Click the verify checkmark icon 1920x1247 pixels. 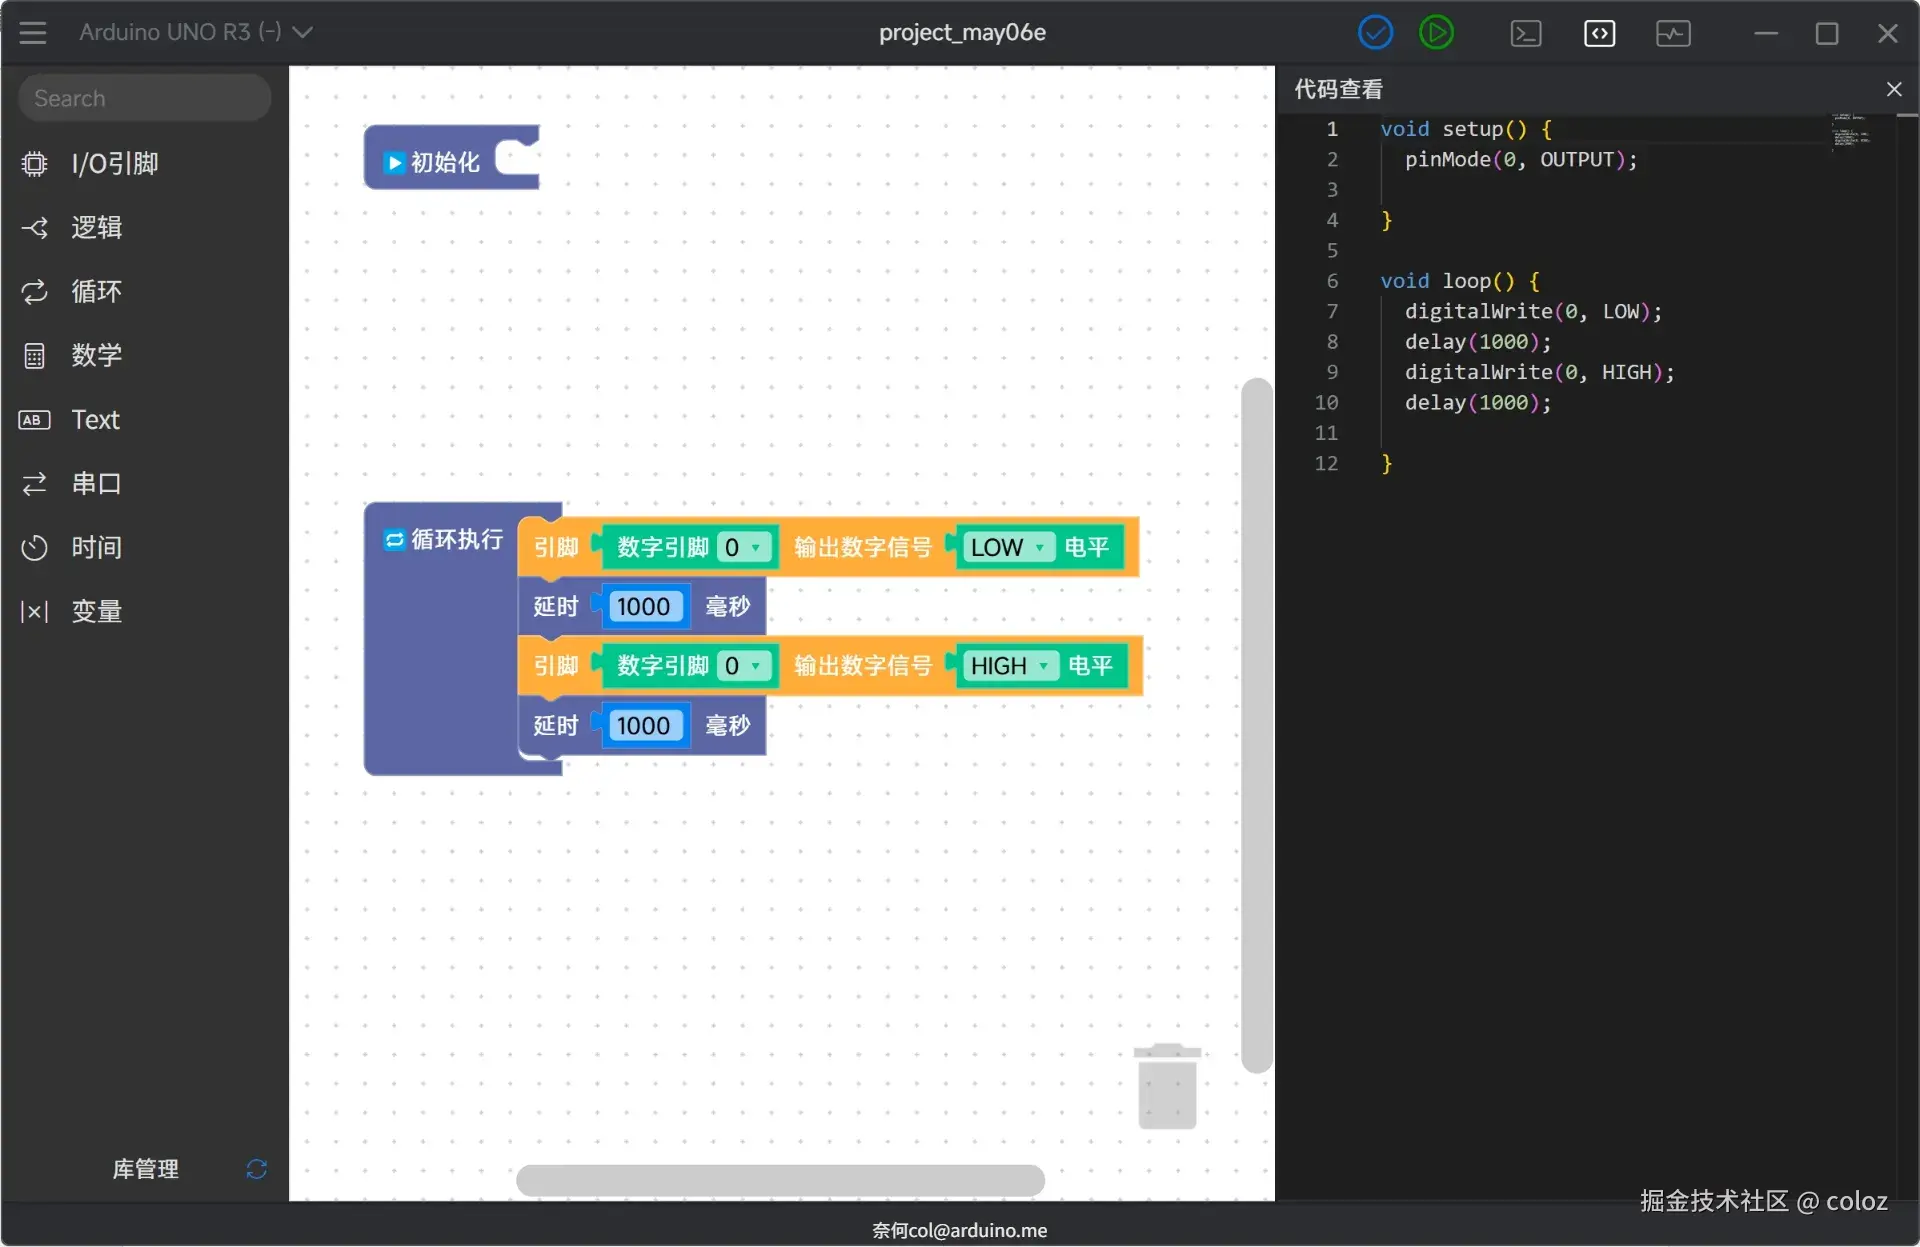[1375, 33]
